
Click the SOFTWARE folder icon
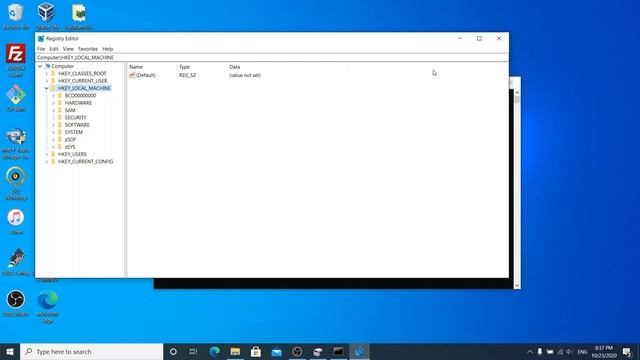(x=60, y=125)
